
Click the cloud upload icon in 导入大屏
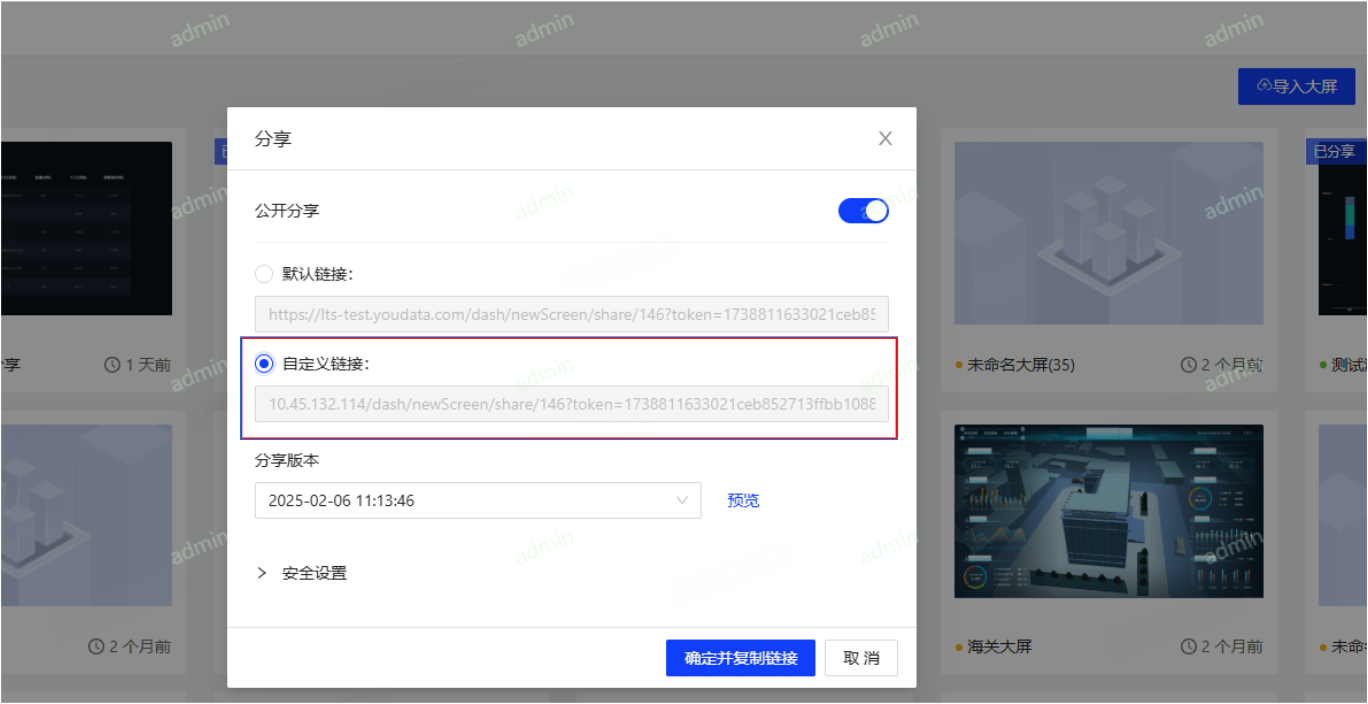coord(1264,86)
